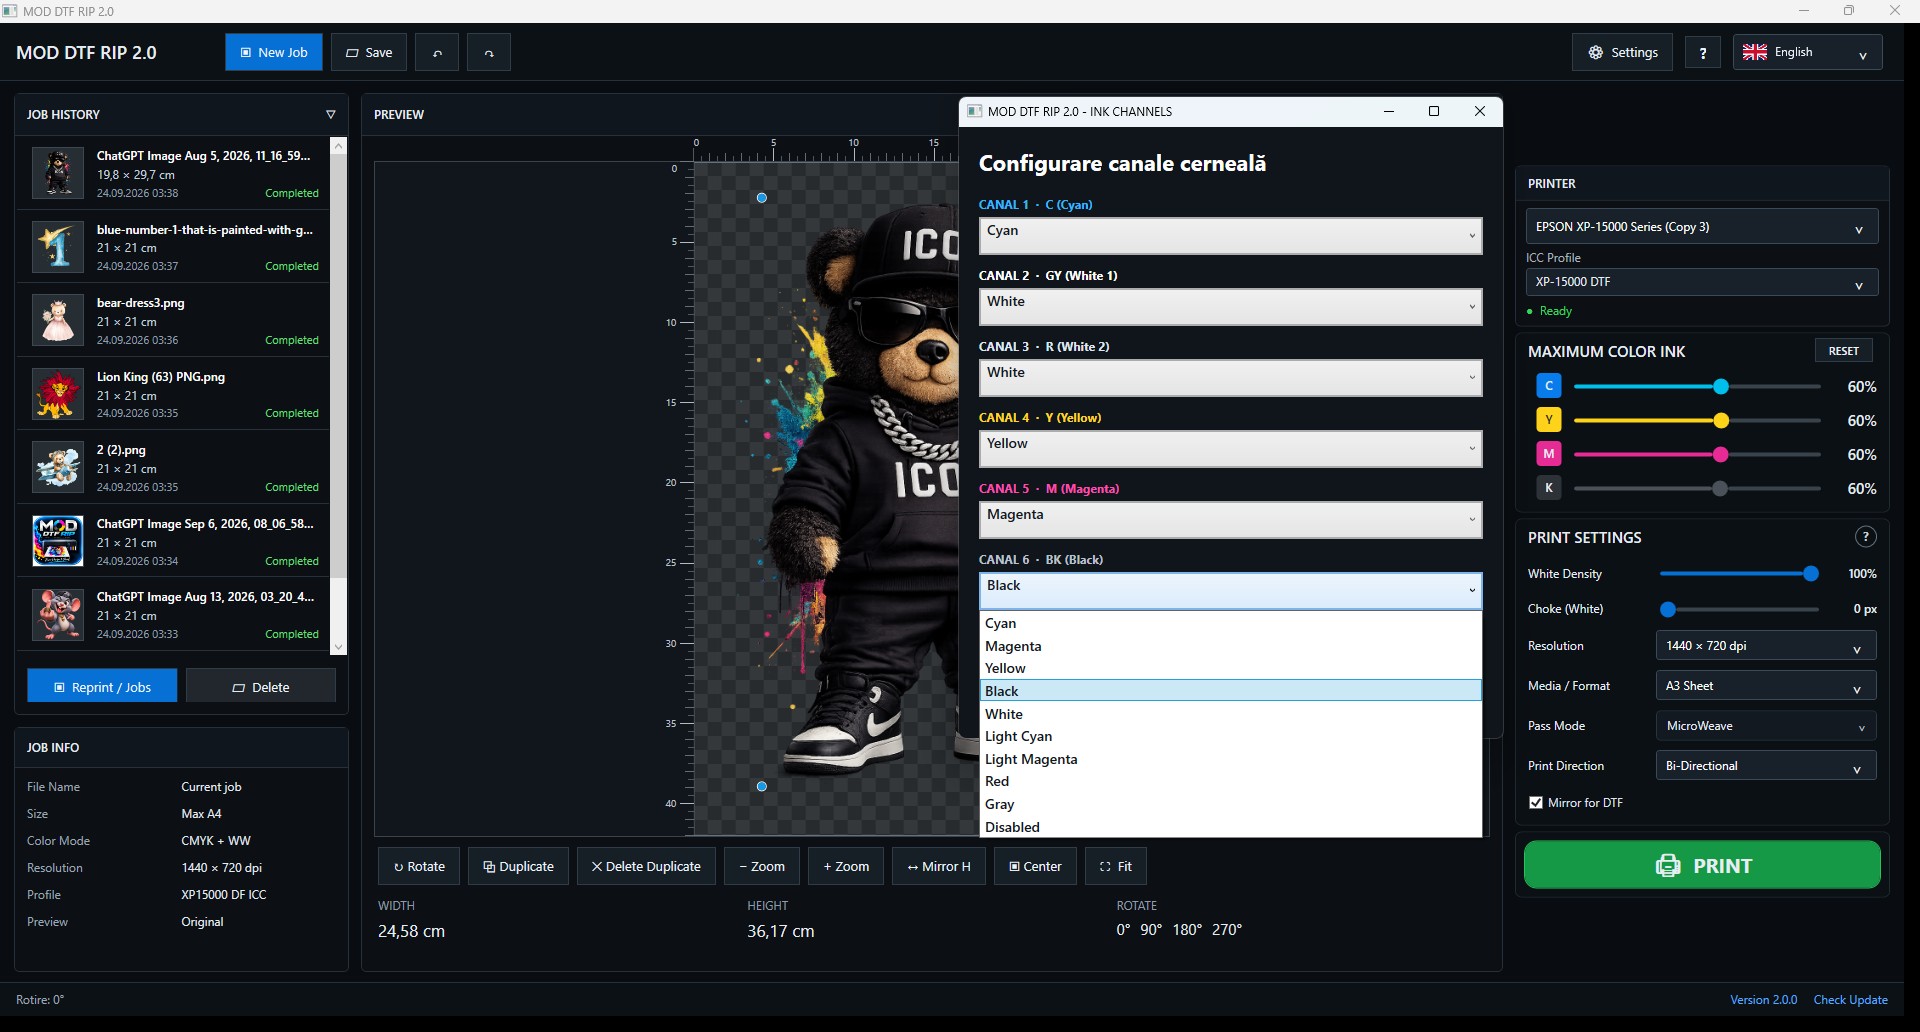Image resolution: width=1920 pixels, height=1032 pixels.
Task: Expand the printer selection dropdown
Action: 1701,227
